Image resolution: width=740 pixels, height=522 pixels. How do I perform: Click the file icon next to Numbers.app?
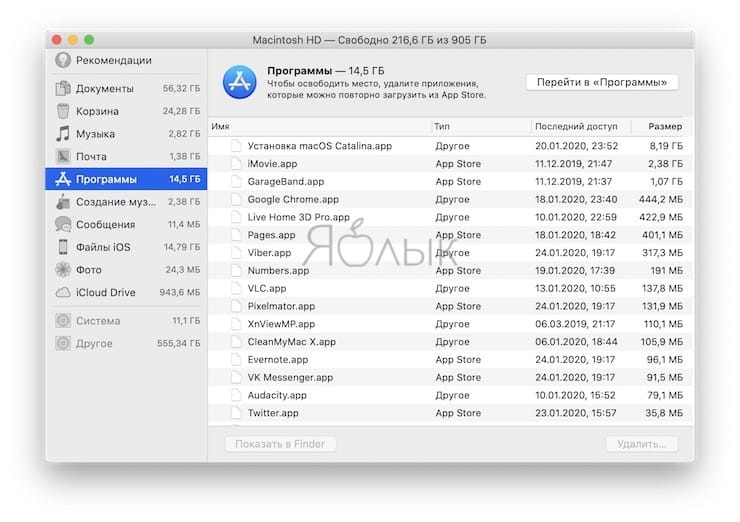click(236, 270)
